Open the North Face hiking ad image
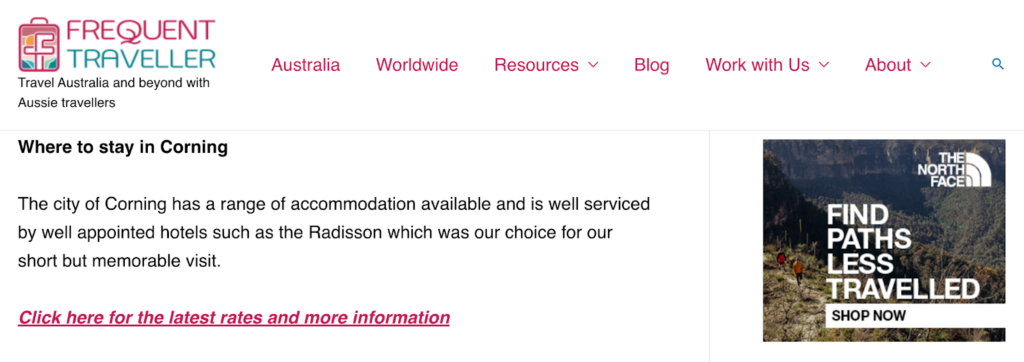Screen dimensions: 1024x362 tap(884, 240)
